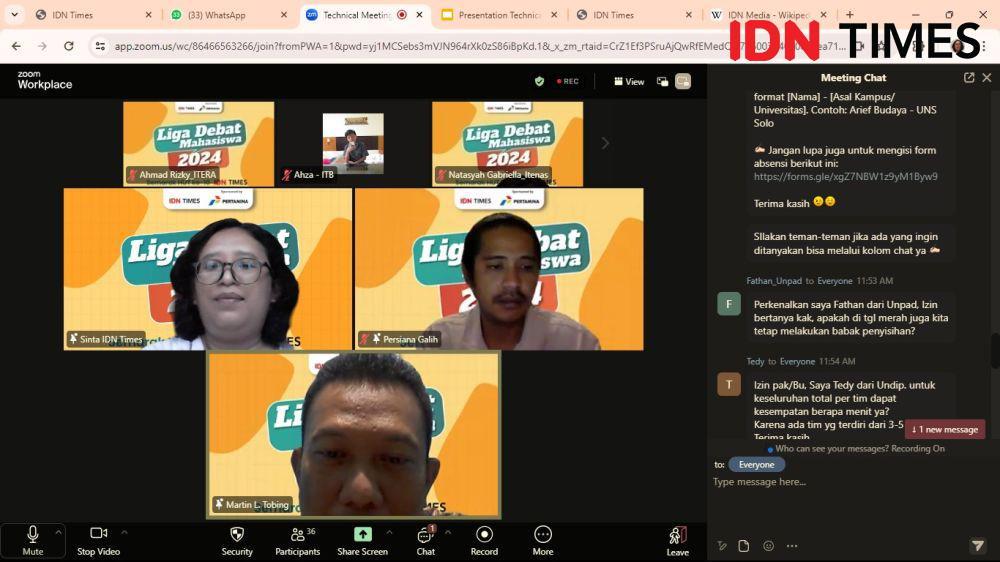The image size is (1000, 562).
Task: Open Security shield options
Action: pyautogui.click(x=237, y=540)
